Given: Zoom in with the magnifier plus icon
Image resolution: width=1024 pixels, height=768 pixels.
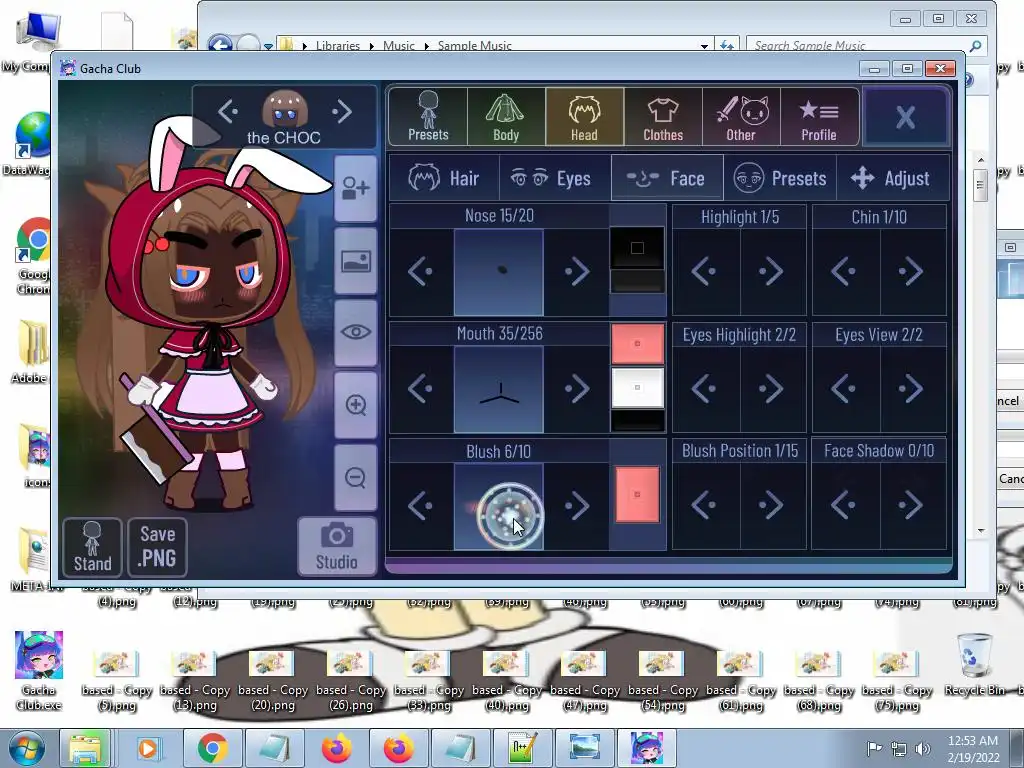Looking at the screenshot, I should click(x=356, y=405).
